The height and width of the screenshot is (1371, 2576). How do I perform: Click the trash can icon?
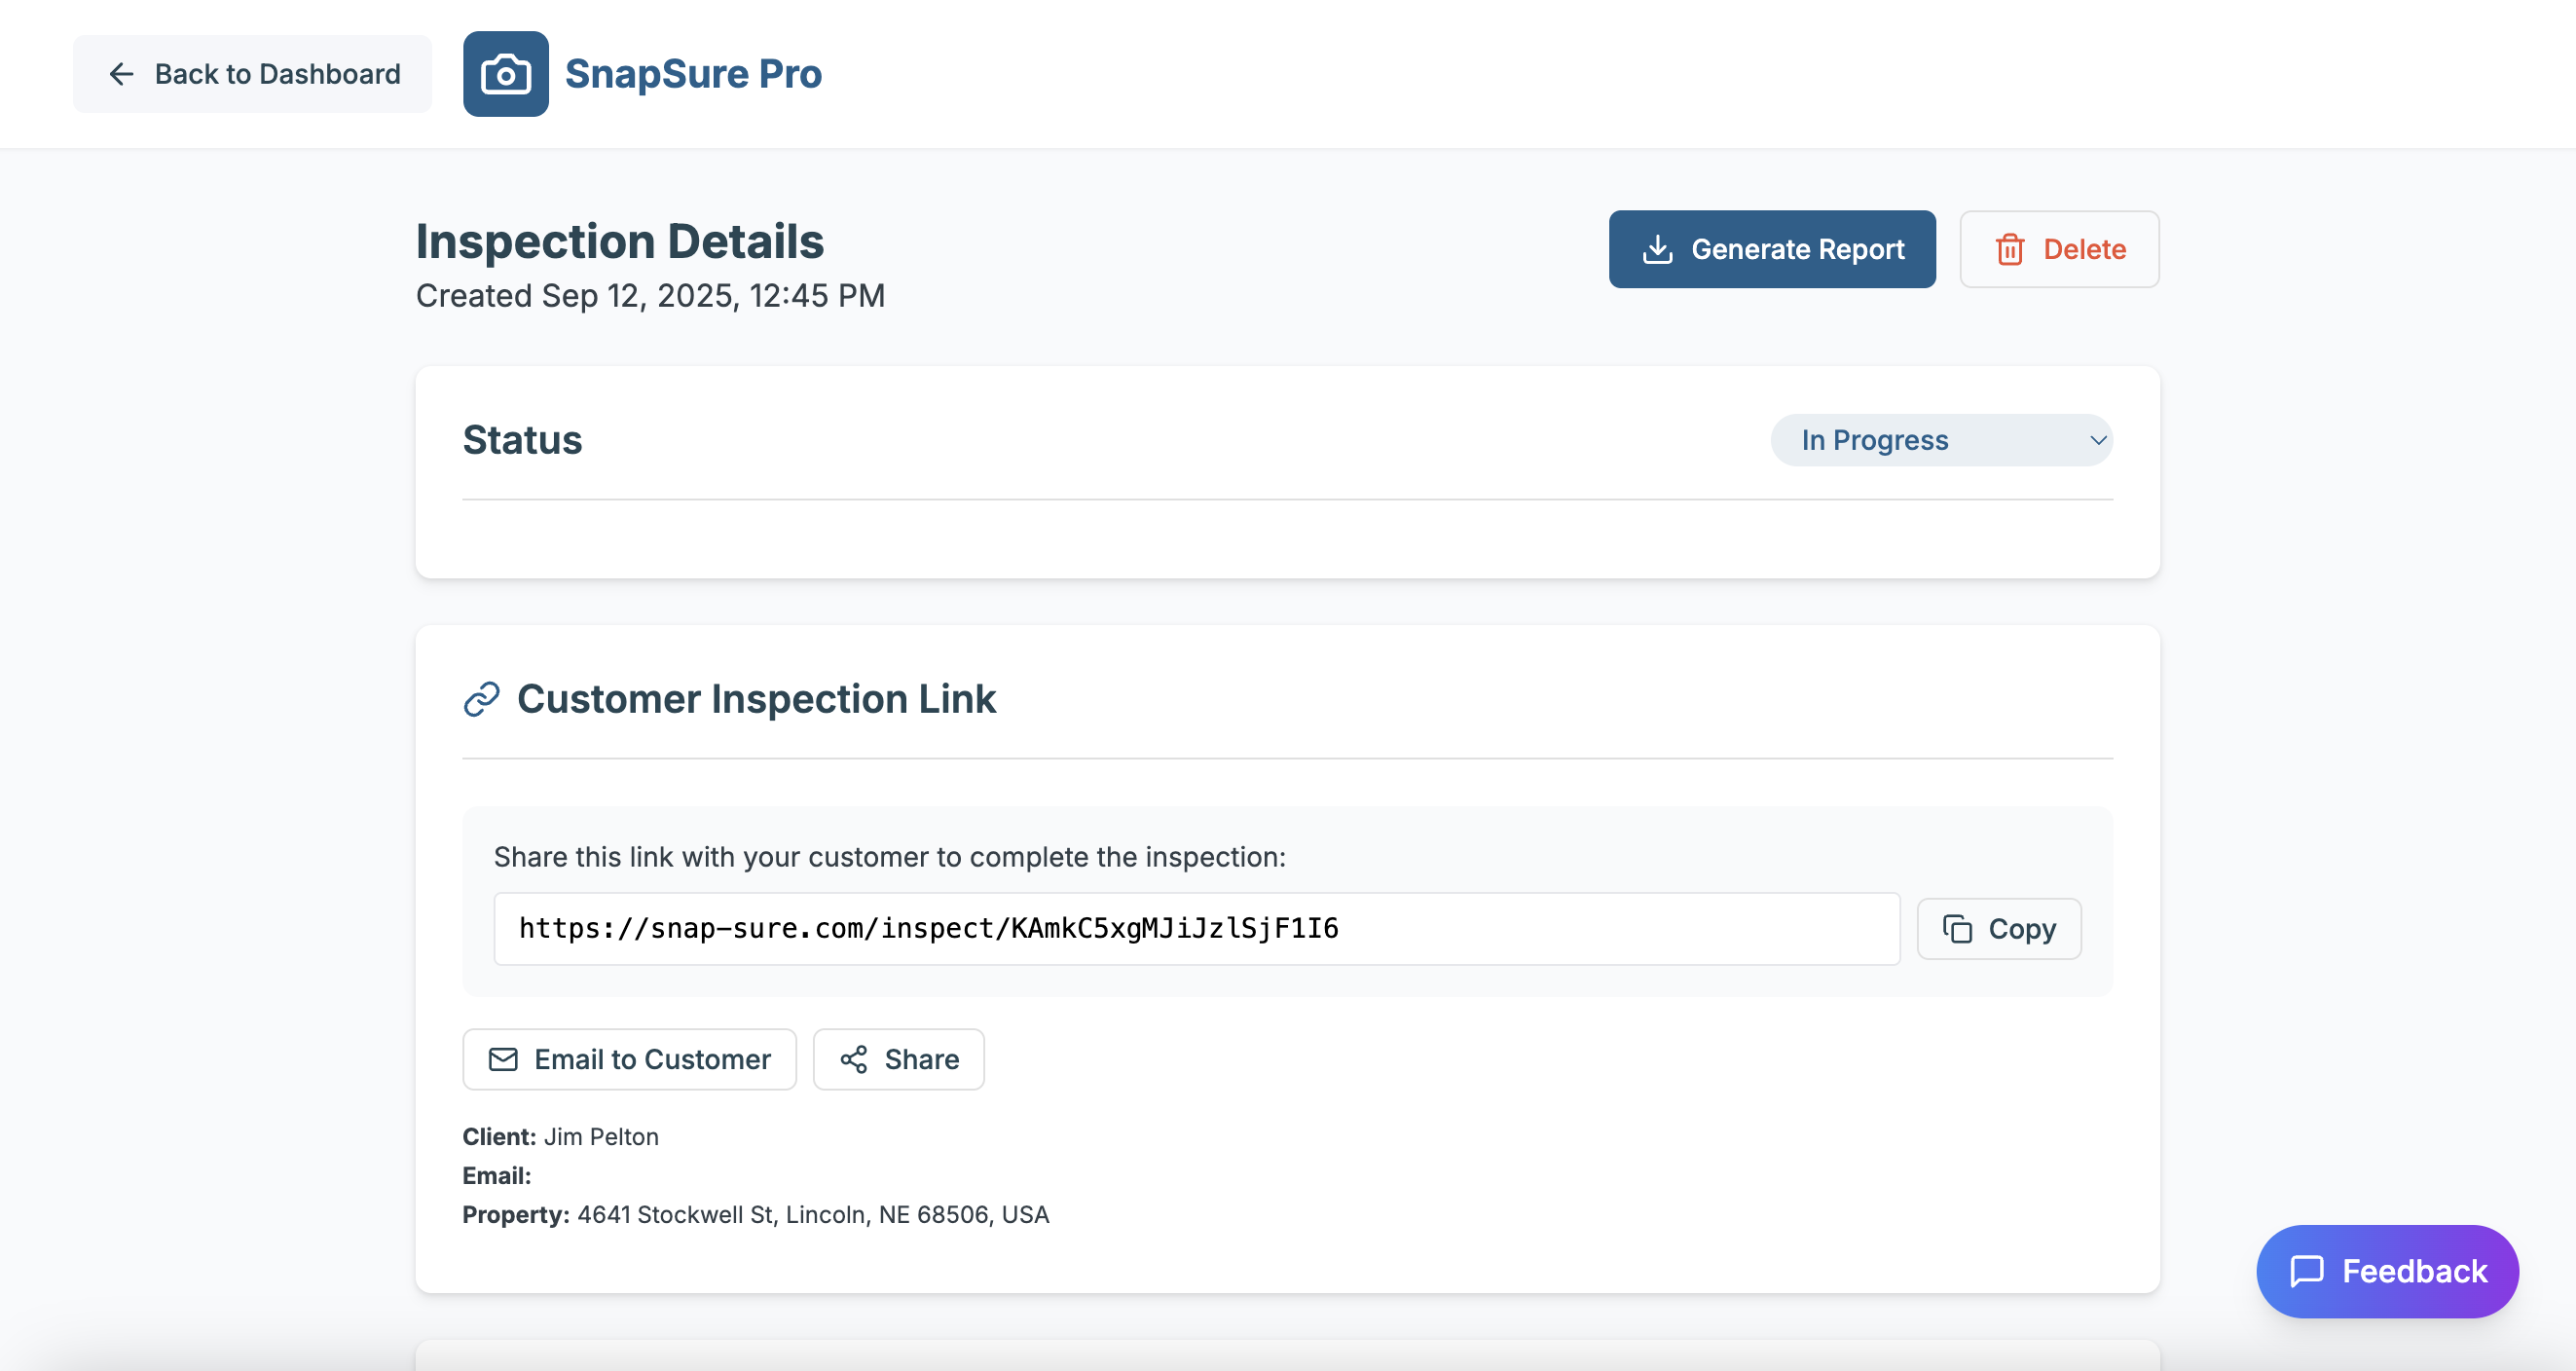tap(2009, 249)
